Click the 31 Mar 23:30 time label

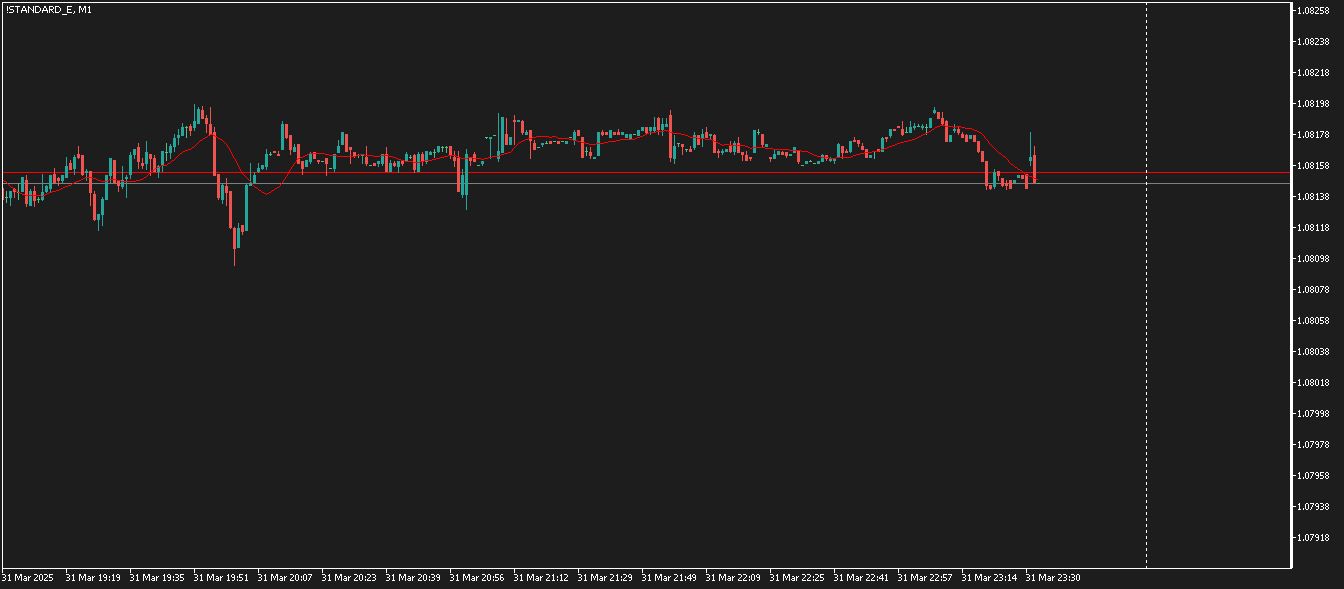coord(1053,577)
